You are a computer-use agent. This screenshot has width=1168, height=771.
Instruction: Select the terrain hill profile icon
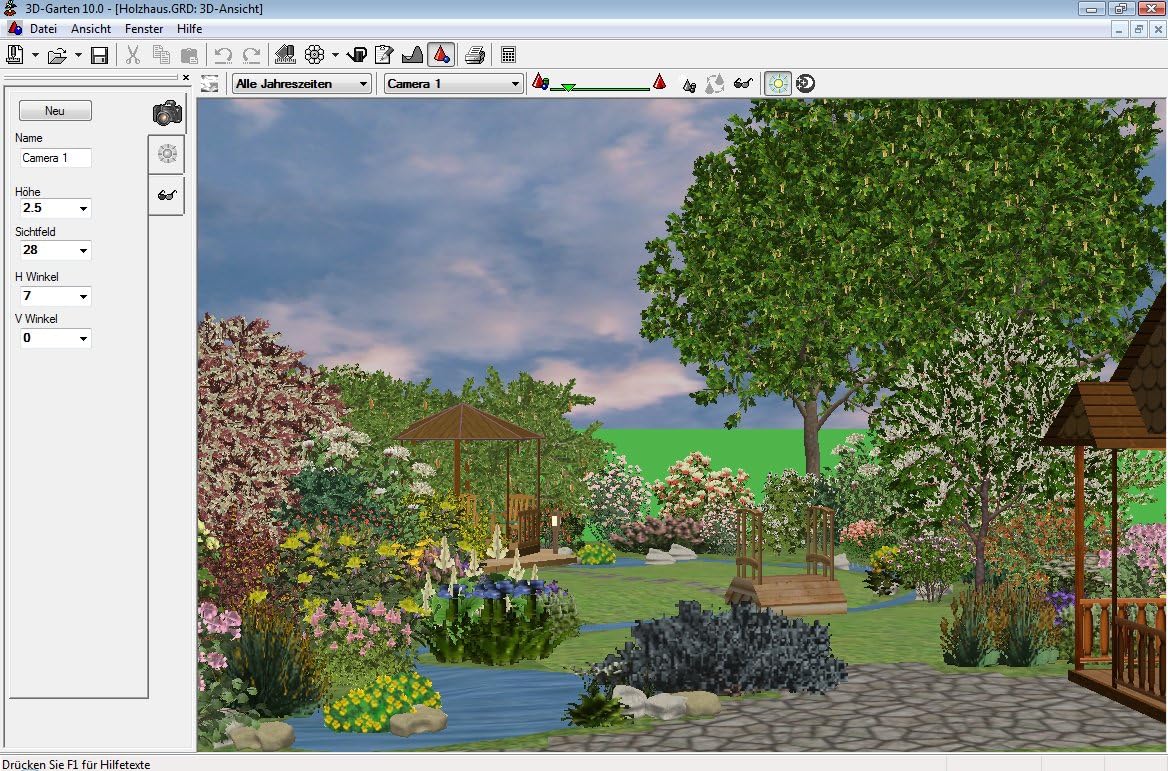412,55
